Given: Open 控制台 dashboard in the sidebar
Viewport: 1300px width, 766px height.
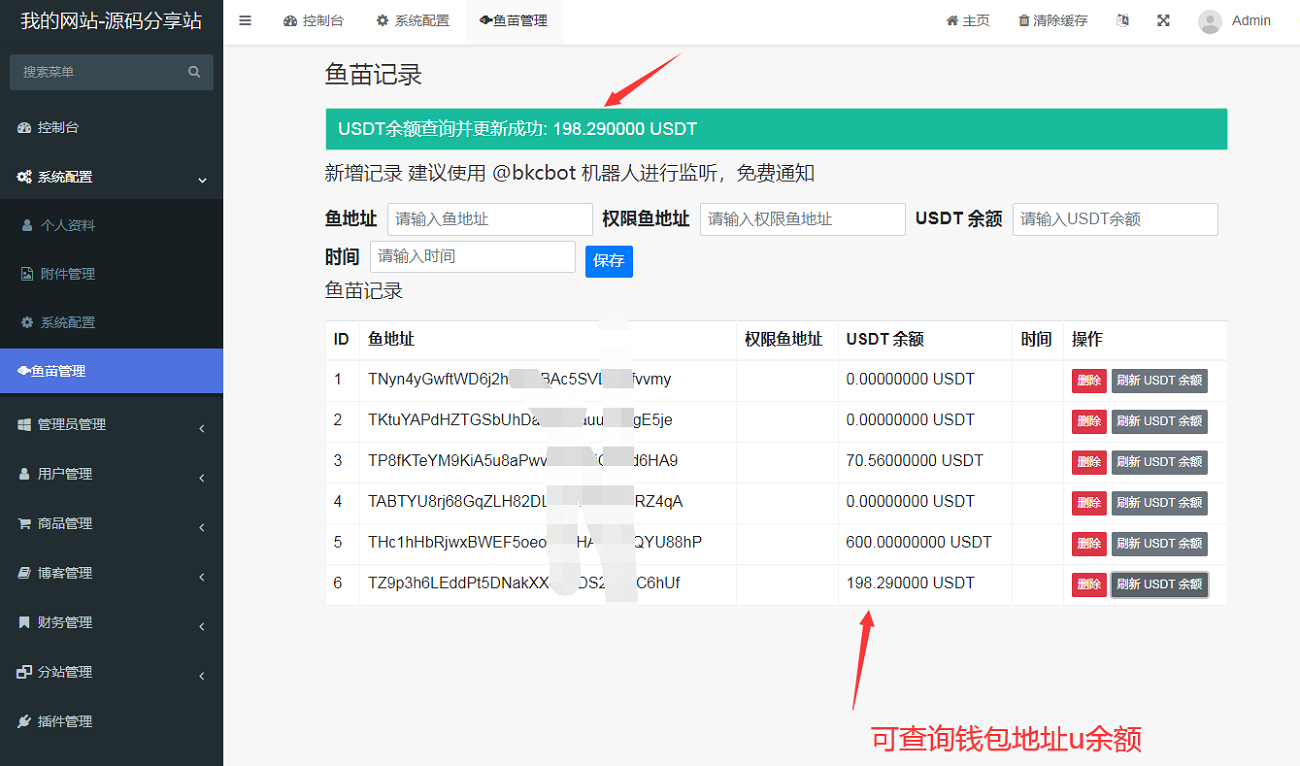Looking at the screenshot, I should (58, 127).
